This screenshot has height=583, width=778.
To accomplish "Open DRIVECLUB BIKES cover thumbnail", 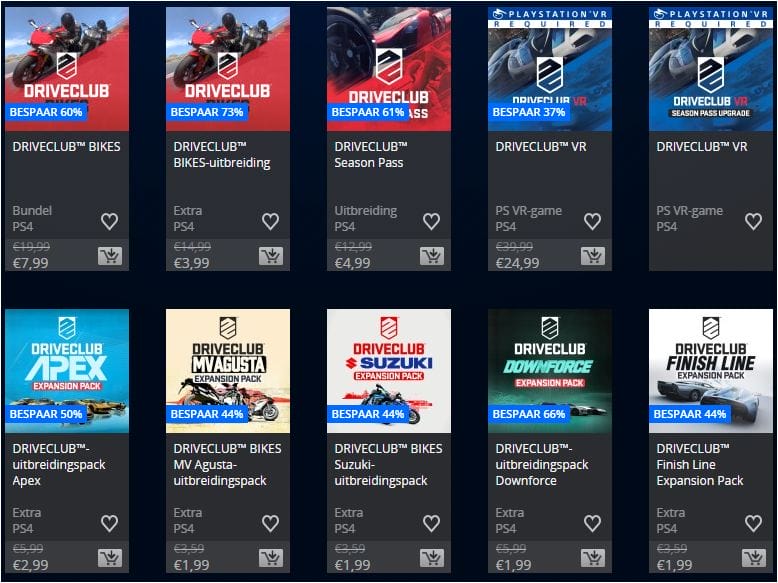I will pyautogui.click(x=67, y=69).
